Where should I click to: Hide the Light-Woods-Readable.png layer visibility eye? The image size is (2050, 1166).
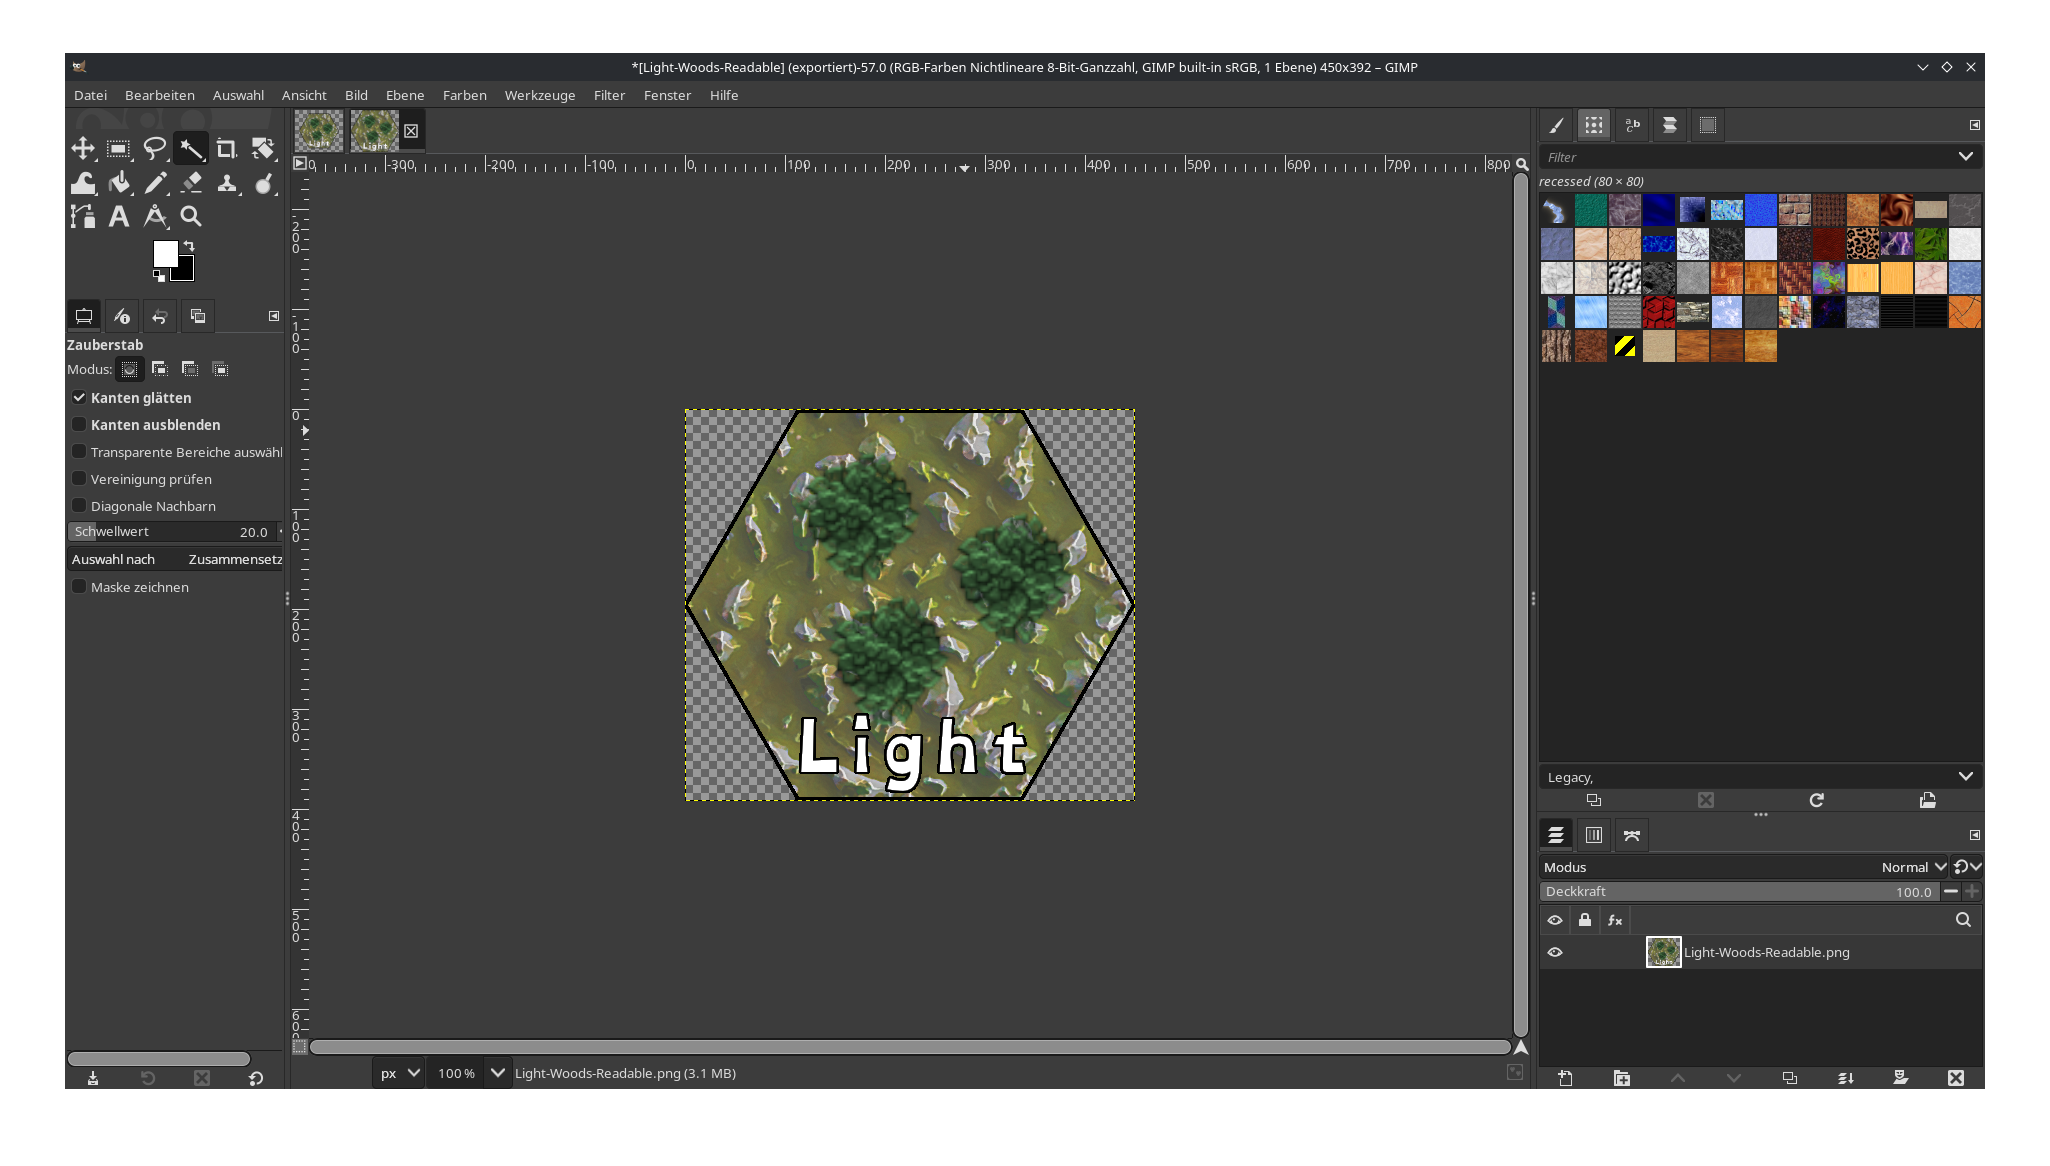1555,952
